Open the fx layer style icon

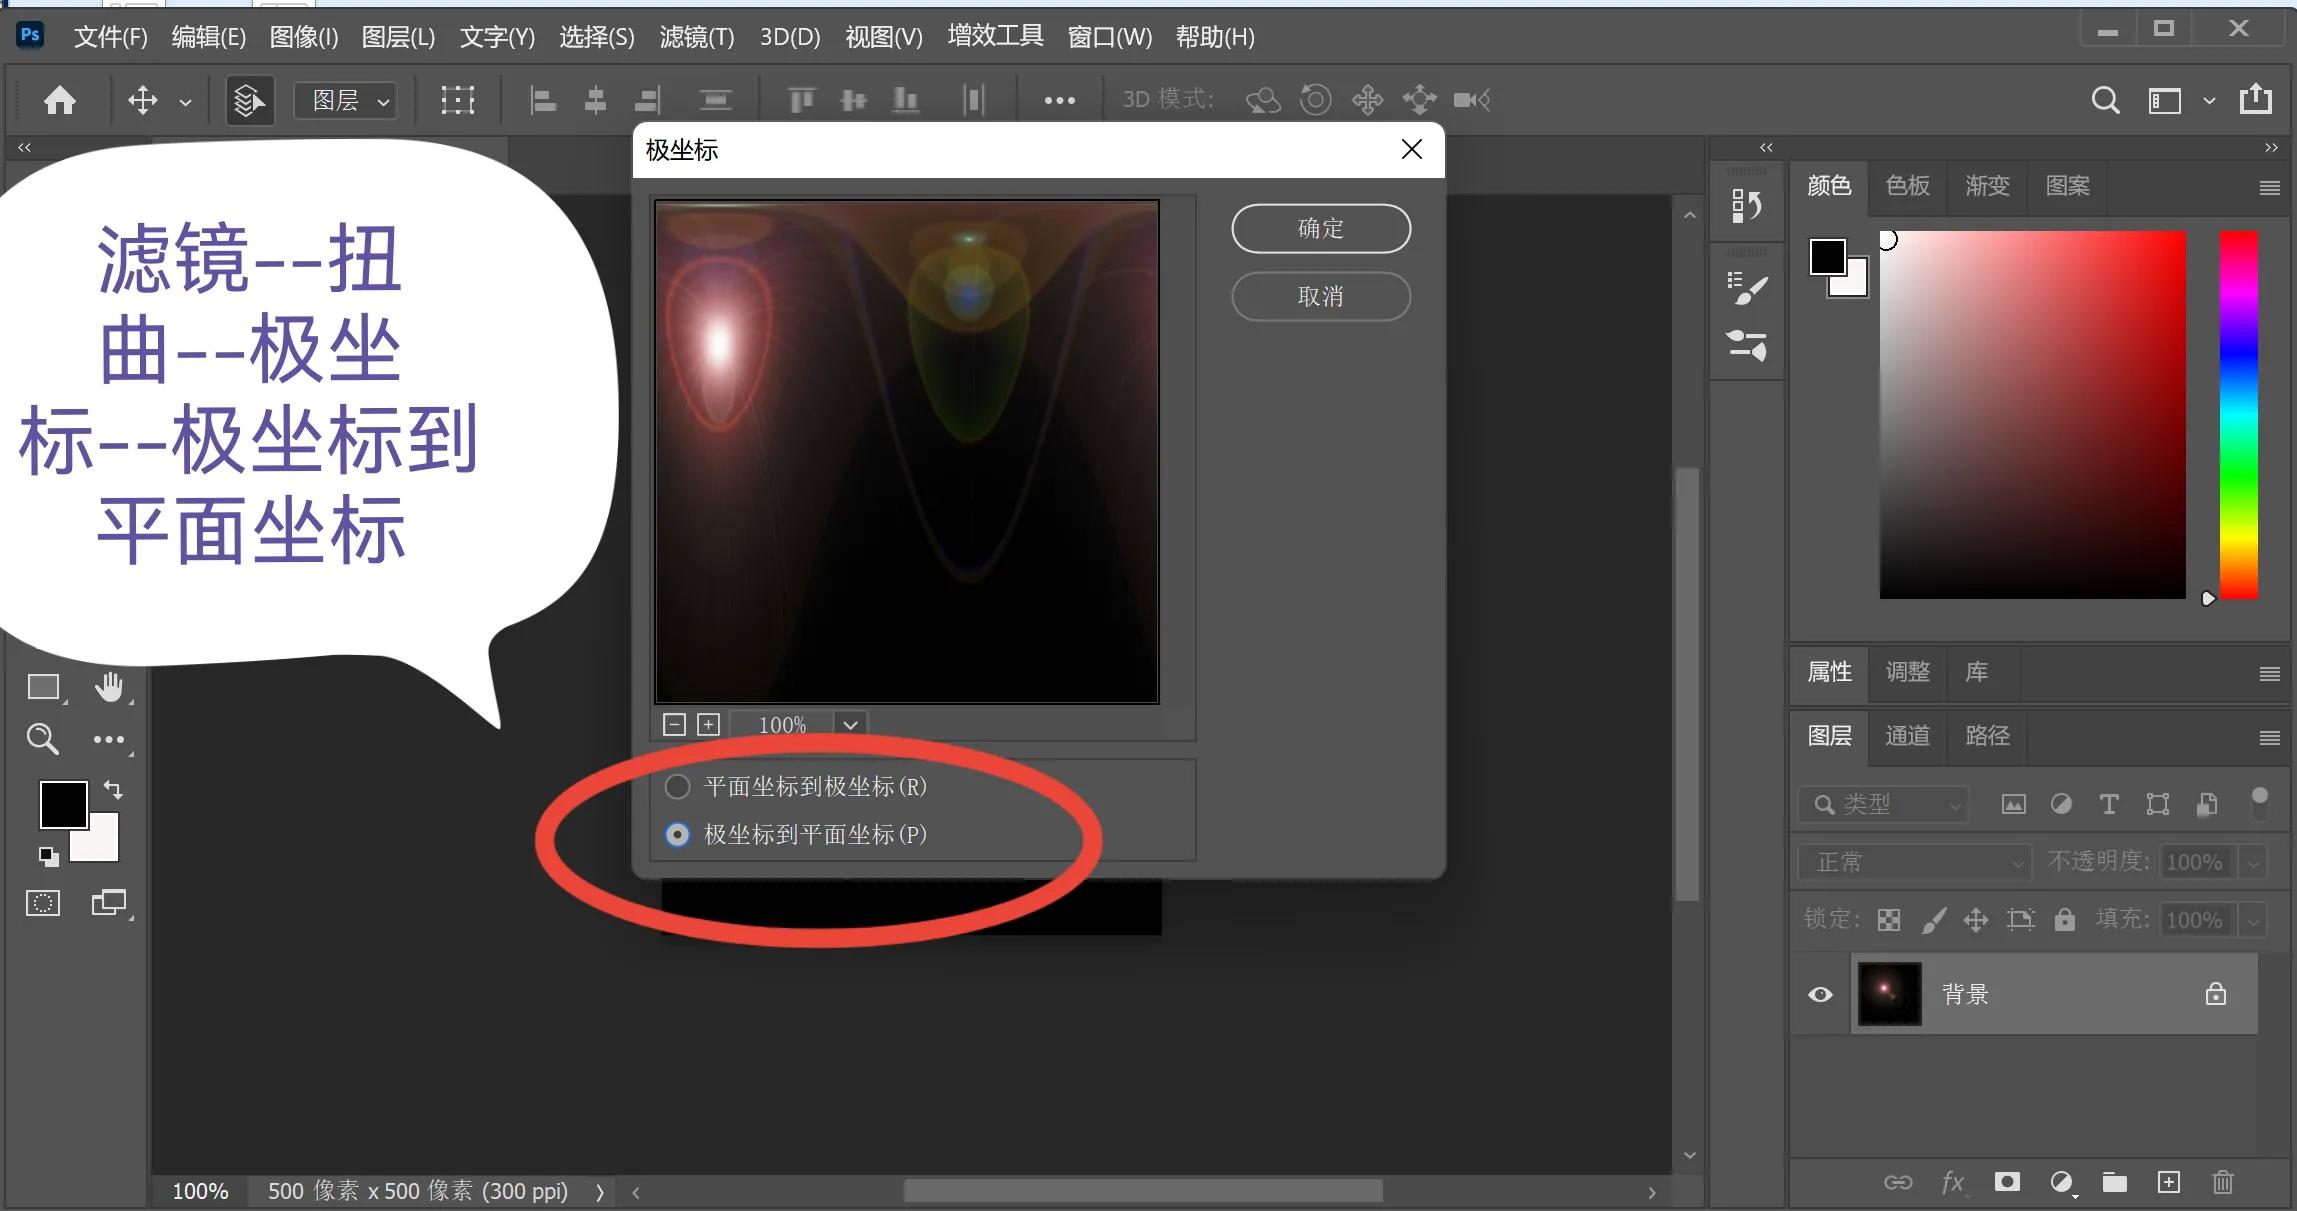point(1952,1182)
